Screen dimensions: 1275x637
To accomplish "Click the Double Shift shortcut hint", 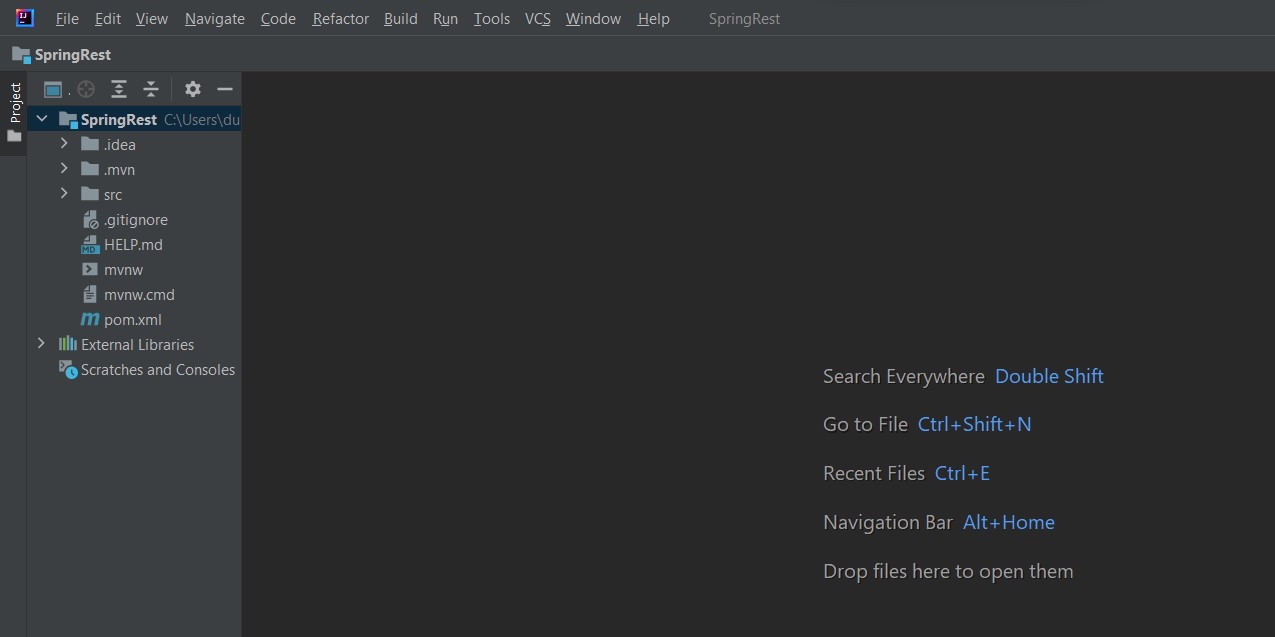I will (x=1049, y=376).
